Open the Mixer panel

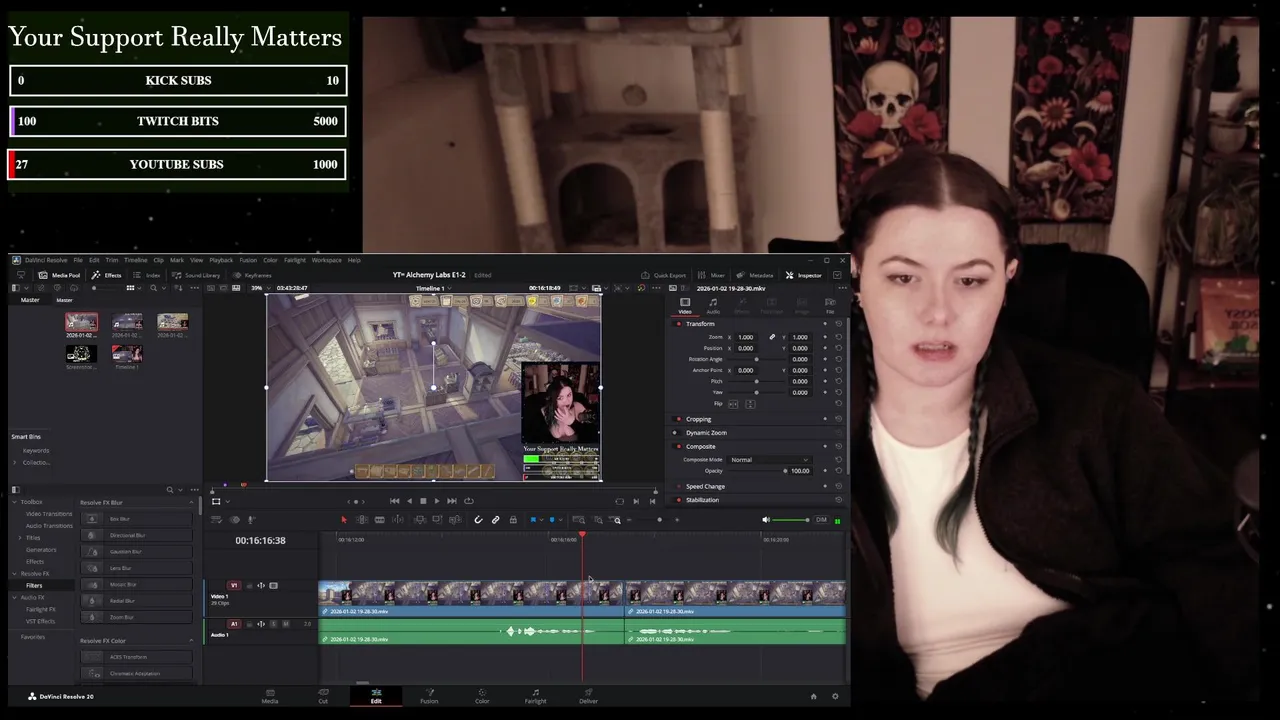711,275
